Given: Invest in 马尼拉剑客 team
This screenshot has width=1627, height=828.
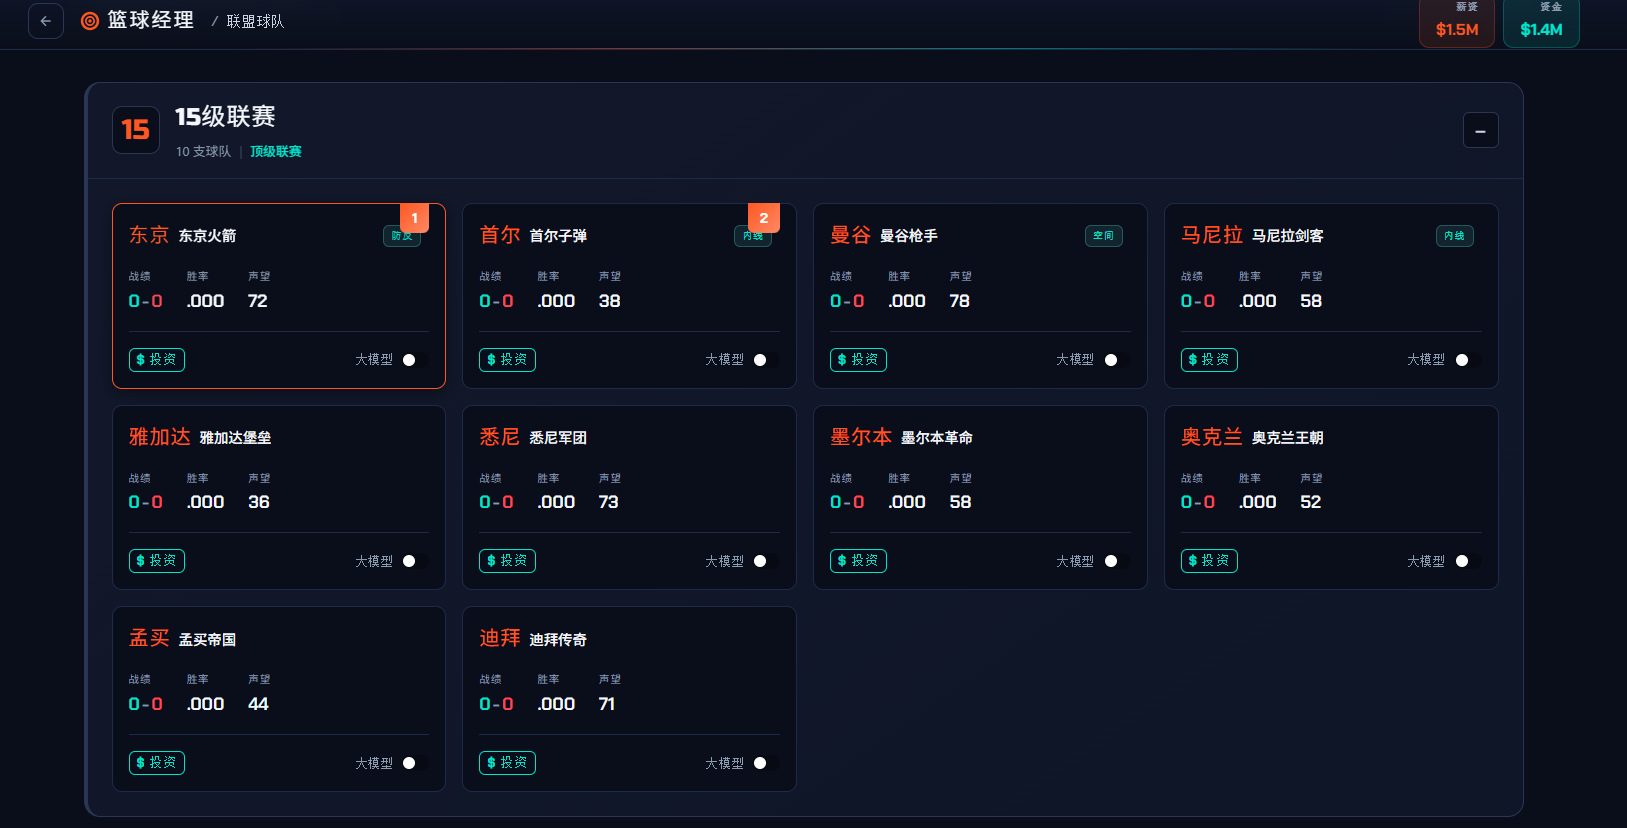Looking at the screenshot, I should pos(1209,360).
